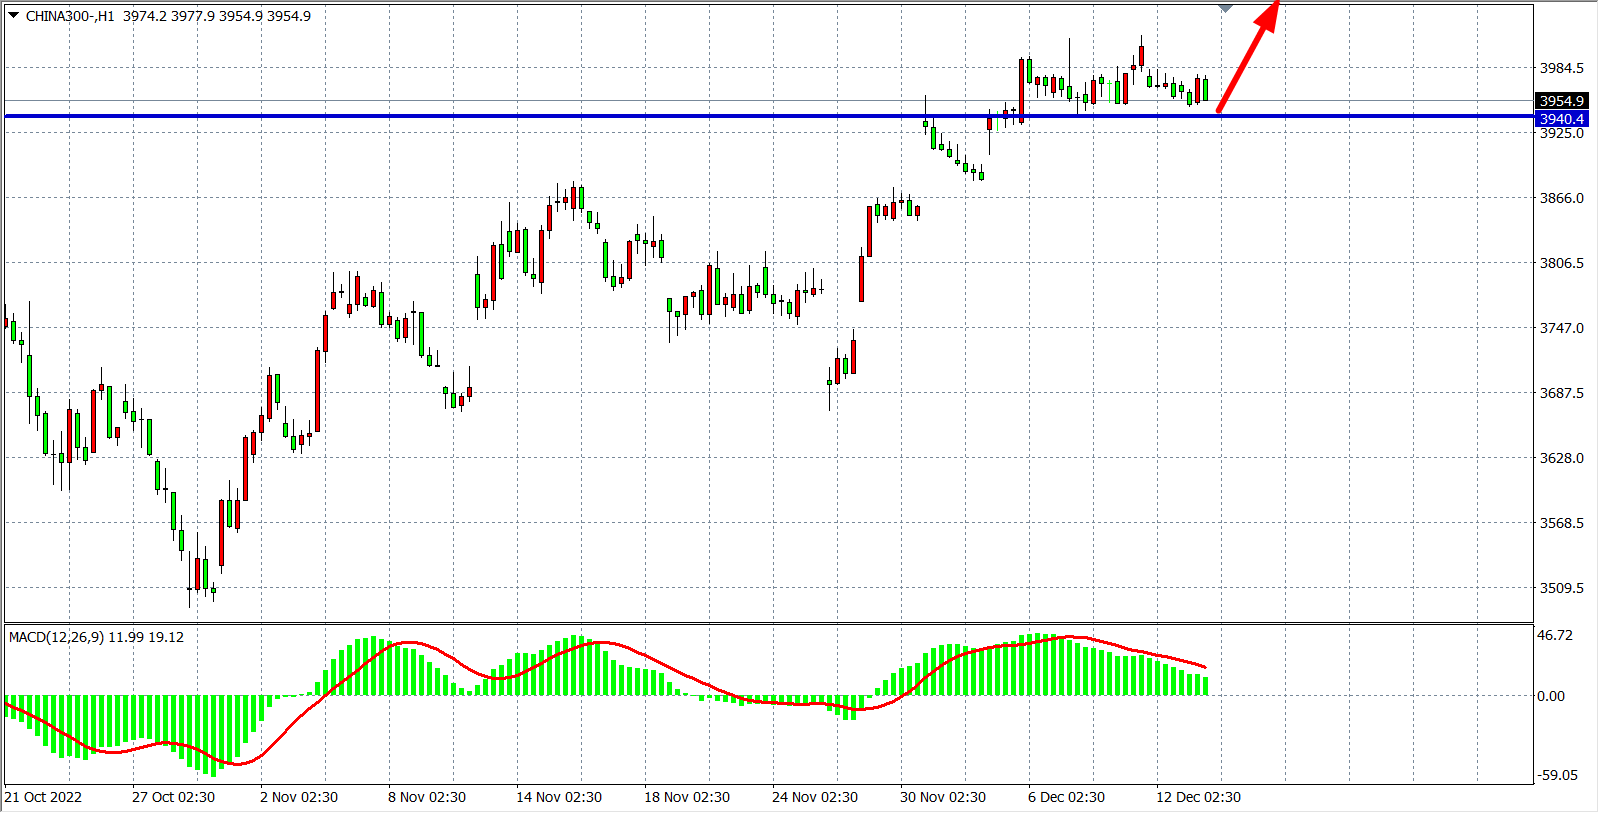Click the 3984.5 price scale label

1561,68
